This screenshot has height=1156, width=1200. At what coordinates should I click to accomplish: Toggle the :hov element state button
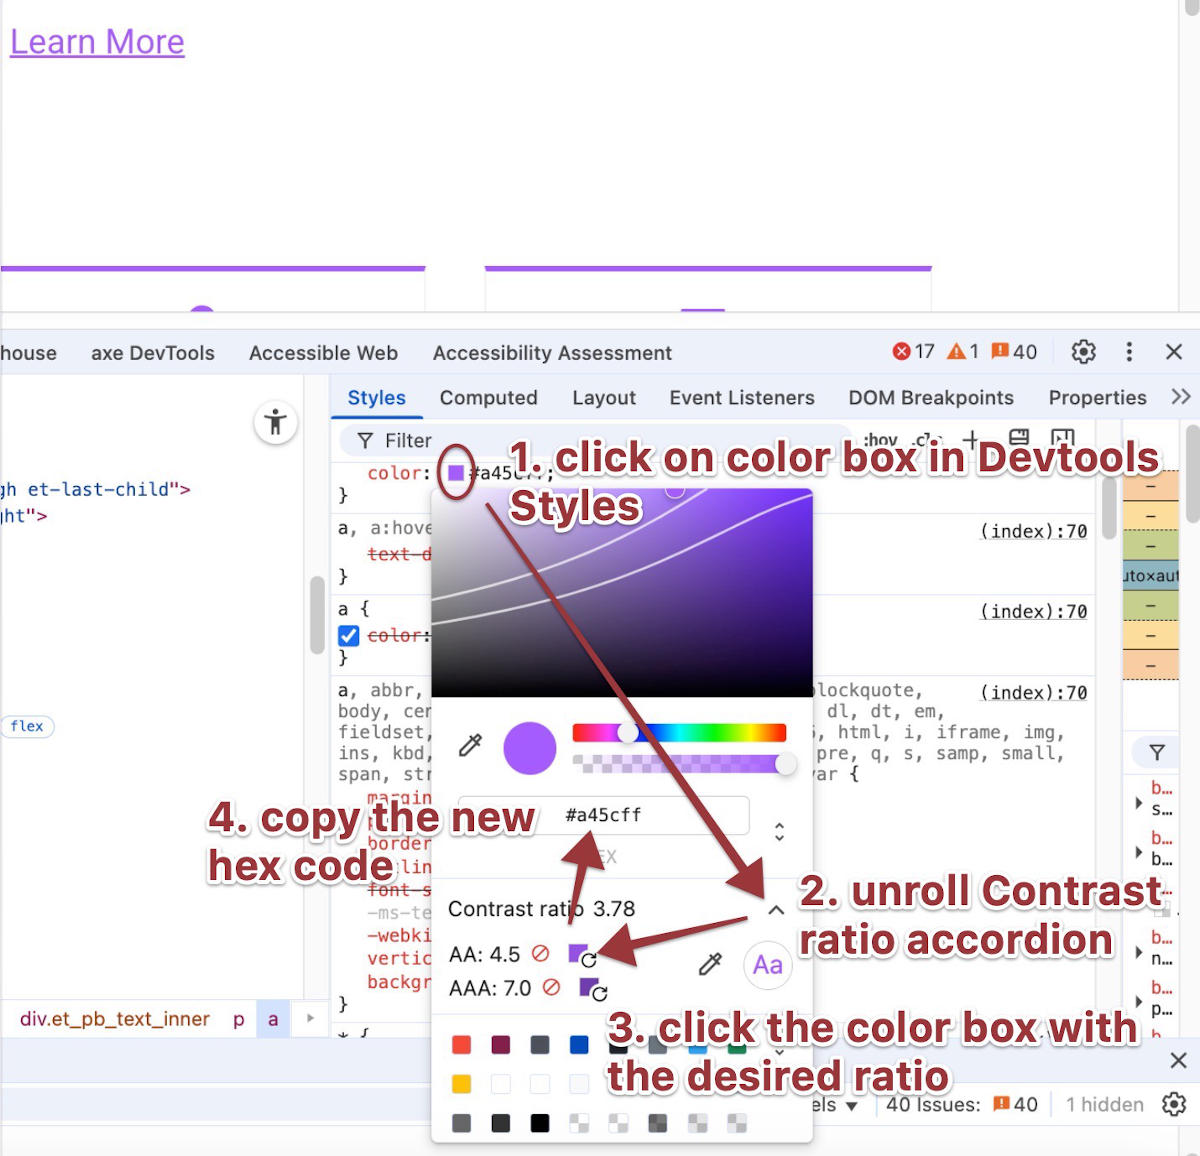pos(880,440)
